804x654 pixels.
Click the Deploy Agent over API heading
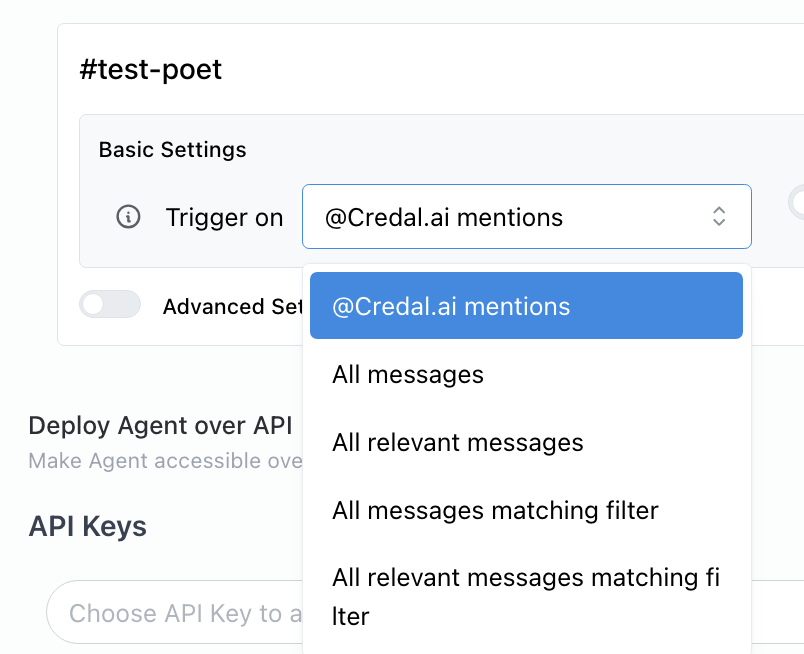pyautogui.click(x=160, y=425)
